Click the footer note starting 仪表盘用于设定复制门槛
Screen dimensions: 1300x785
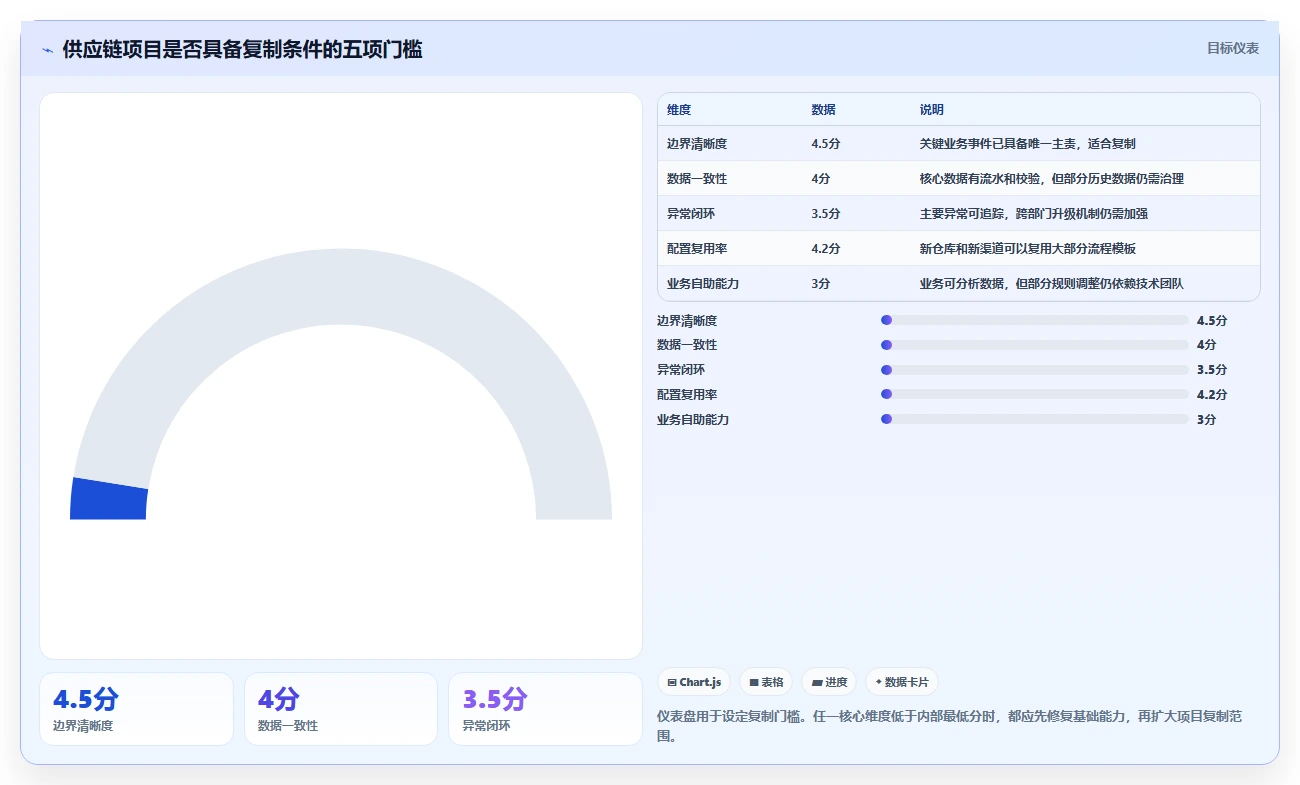[x=949, y=726]
